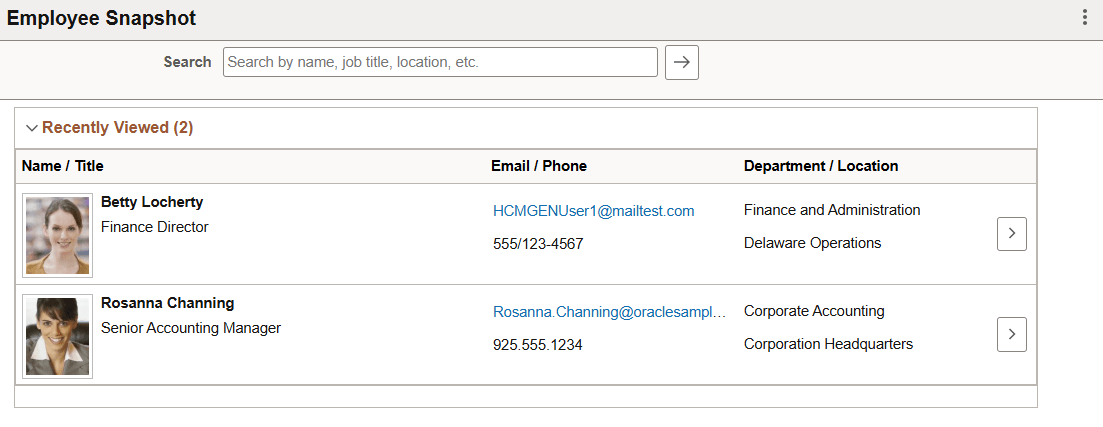
Task: Click Betty Locherty's photo thumbnail
Action: [x=58, y=234]
